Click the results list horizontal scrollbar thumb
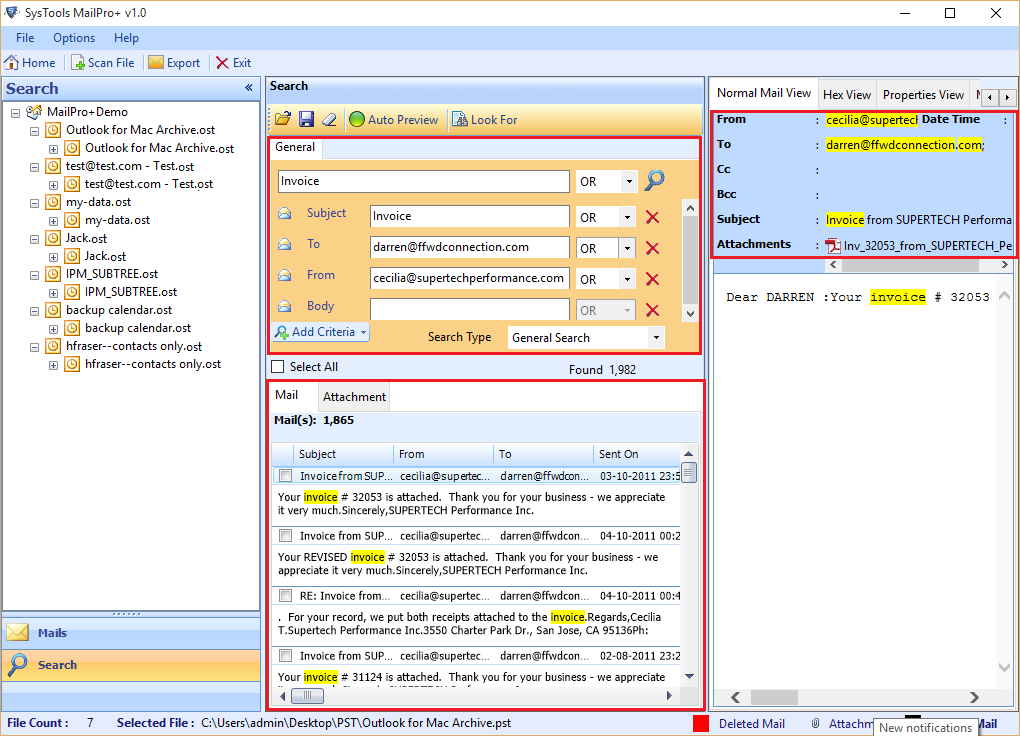 pos(307,696)
